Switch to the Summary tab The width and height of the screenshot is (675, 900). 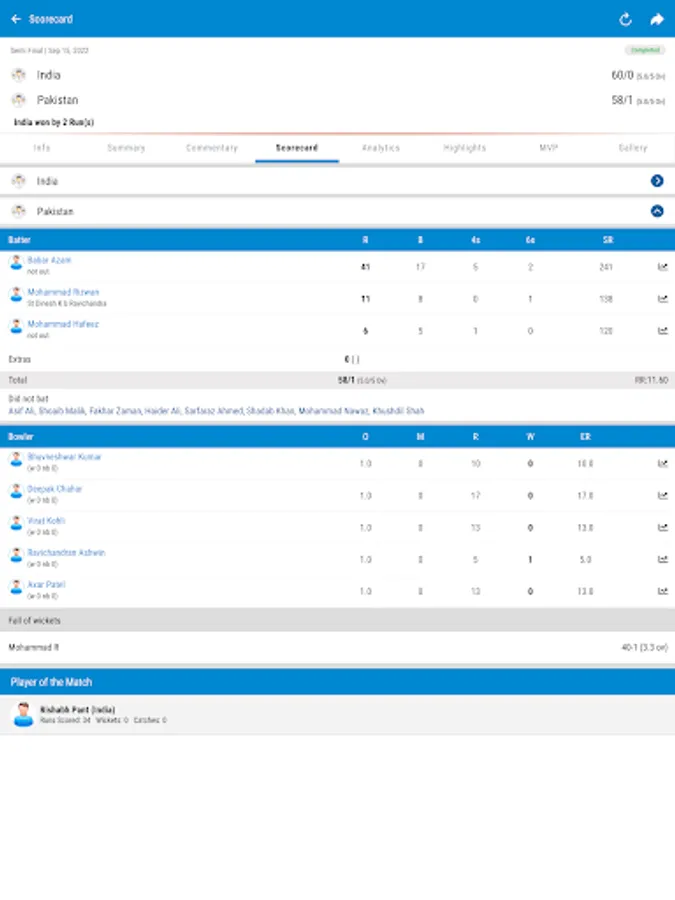click(126, 148)
